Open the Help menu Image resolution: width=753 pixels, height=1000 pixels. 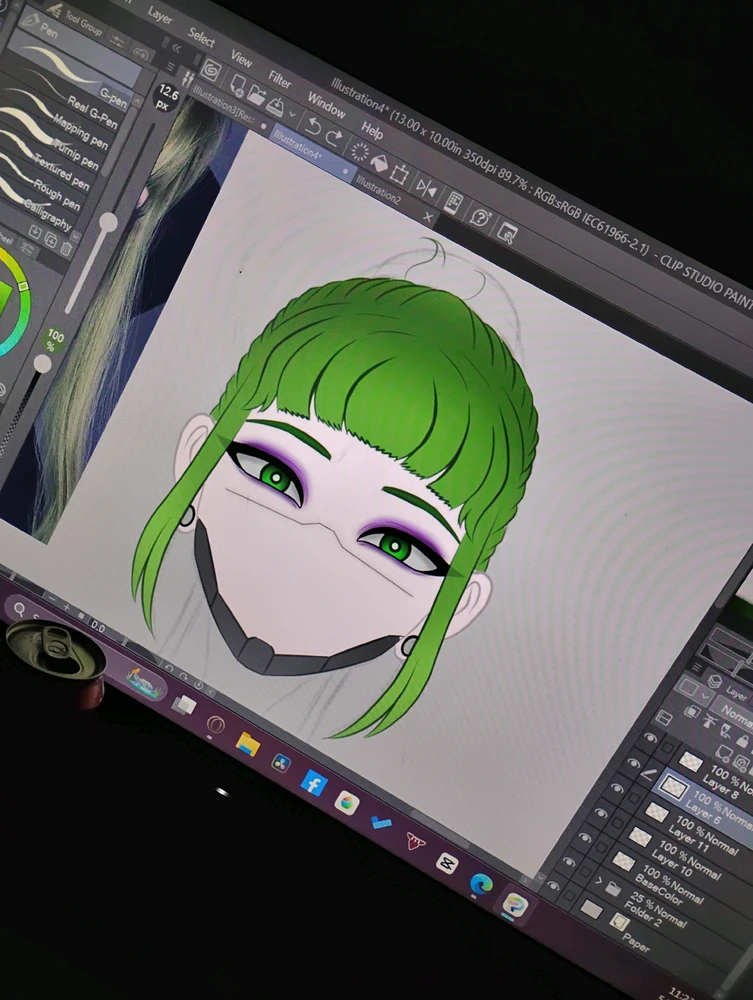click(x=372, y=131)
